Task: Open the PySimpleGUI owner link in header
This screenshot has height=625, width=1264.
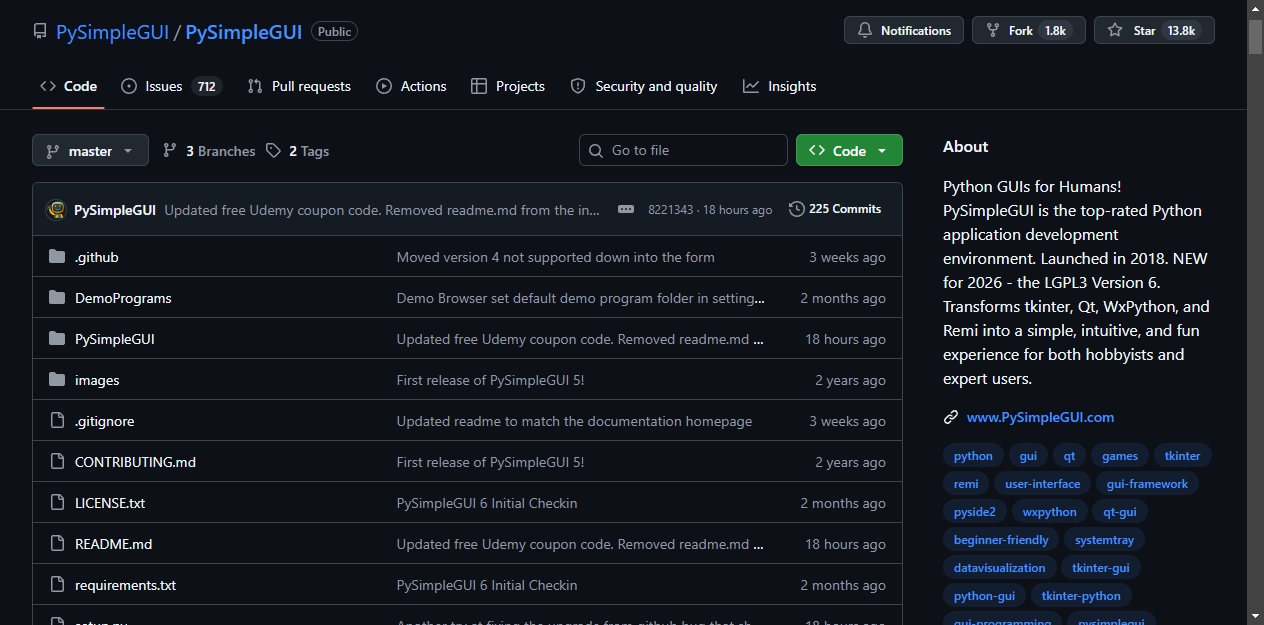Action: coord(112,32)
